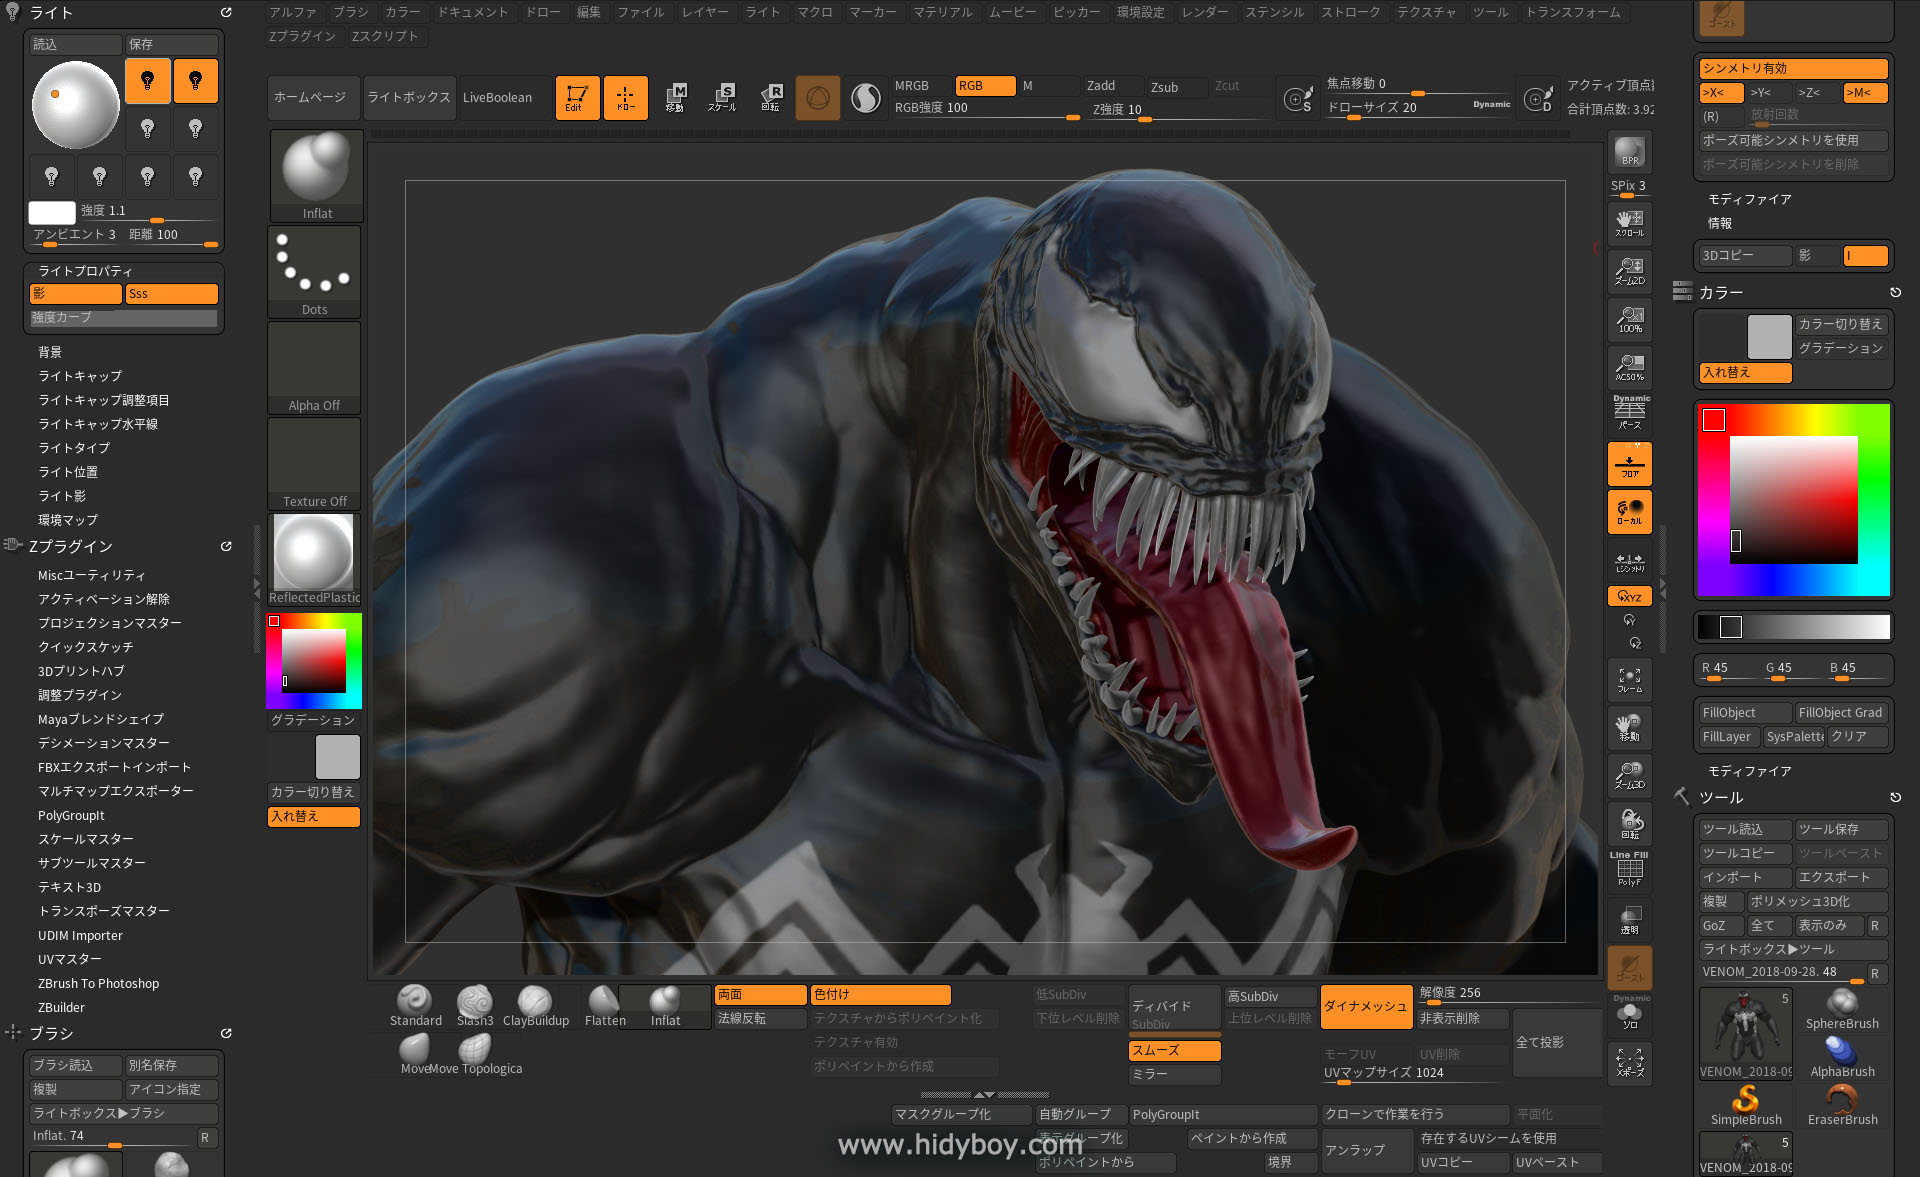Select the Slash3 brush icon
Screen dimensions: 1920x1177
click(475, 1005)
